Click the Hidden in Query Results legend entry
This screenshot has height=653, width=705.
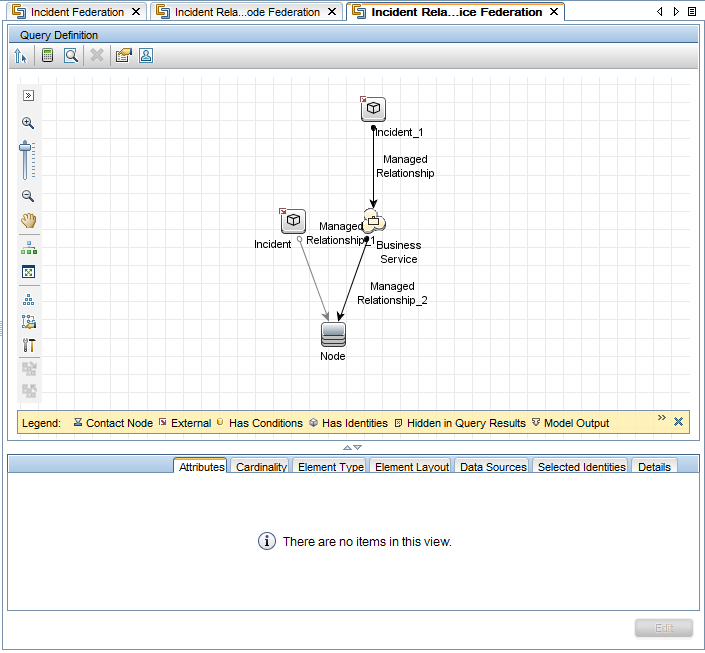coord(460,423)
